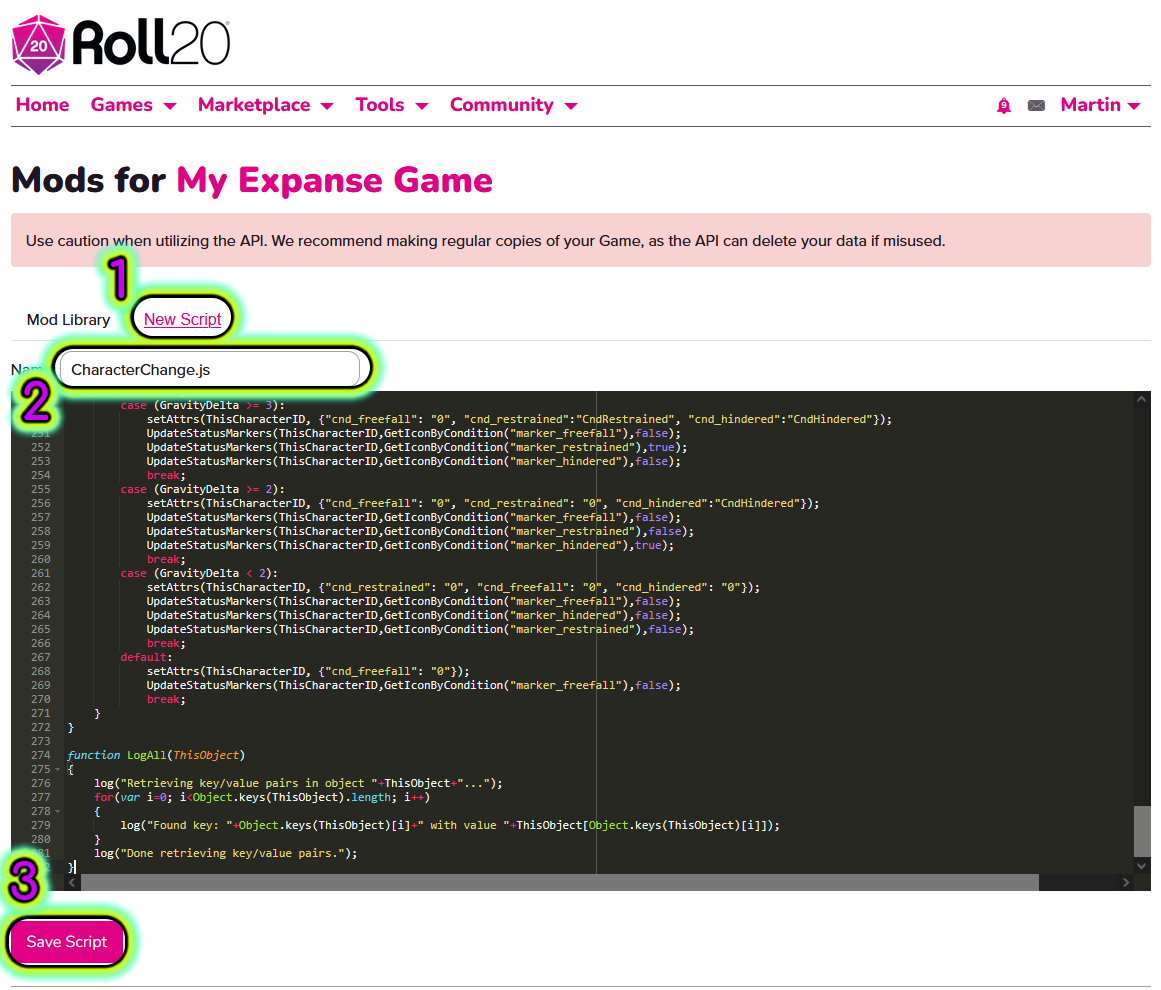This screenshot has height=990, width=1161.
Task: Click line number 273 in gutter
Action: pos(41,741)
